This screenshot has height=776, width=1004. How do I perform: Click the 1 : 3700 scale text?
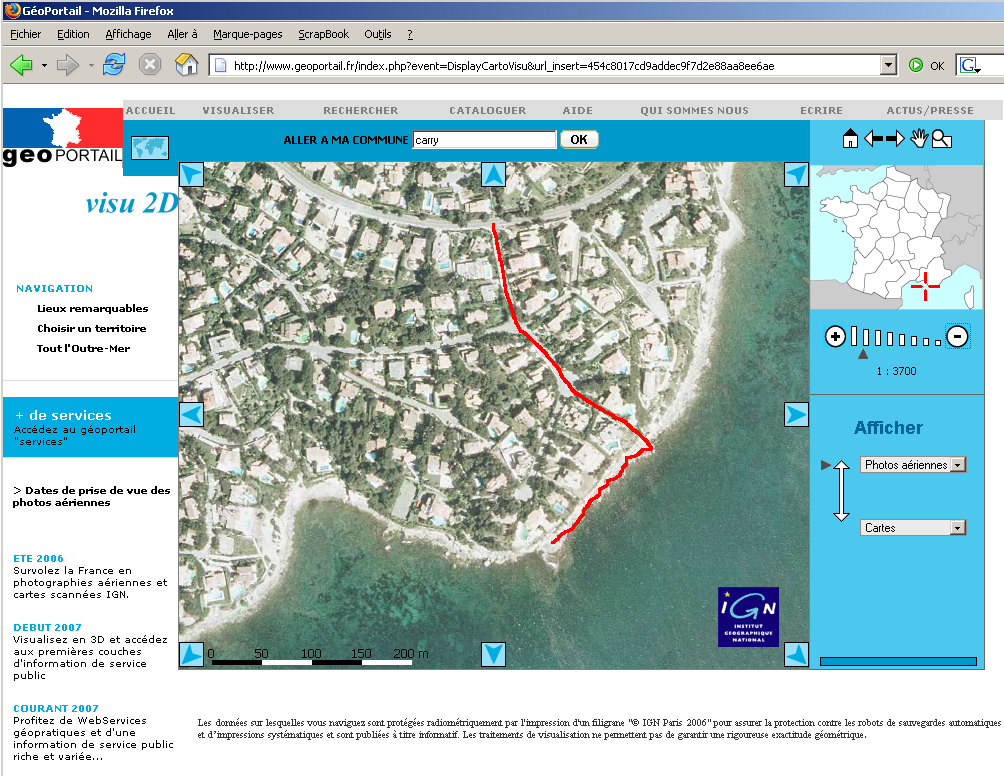tap(896, 371)
